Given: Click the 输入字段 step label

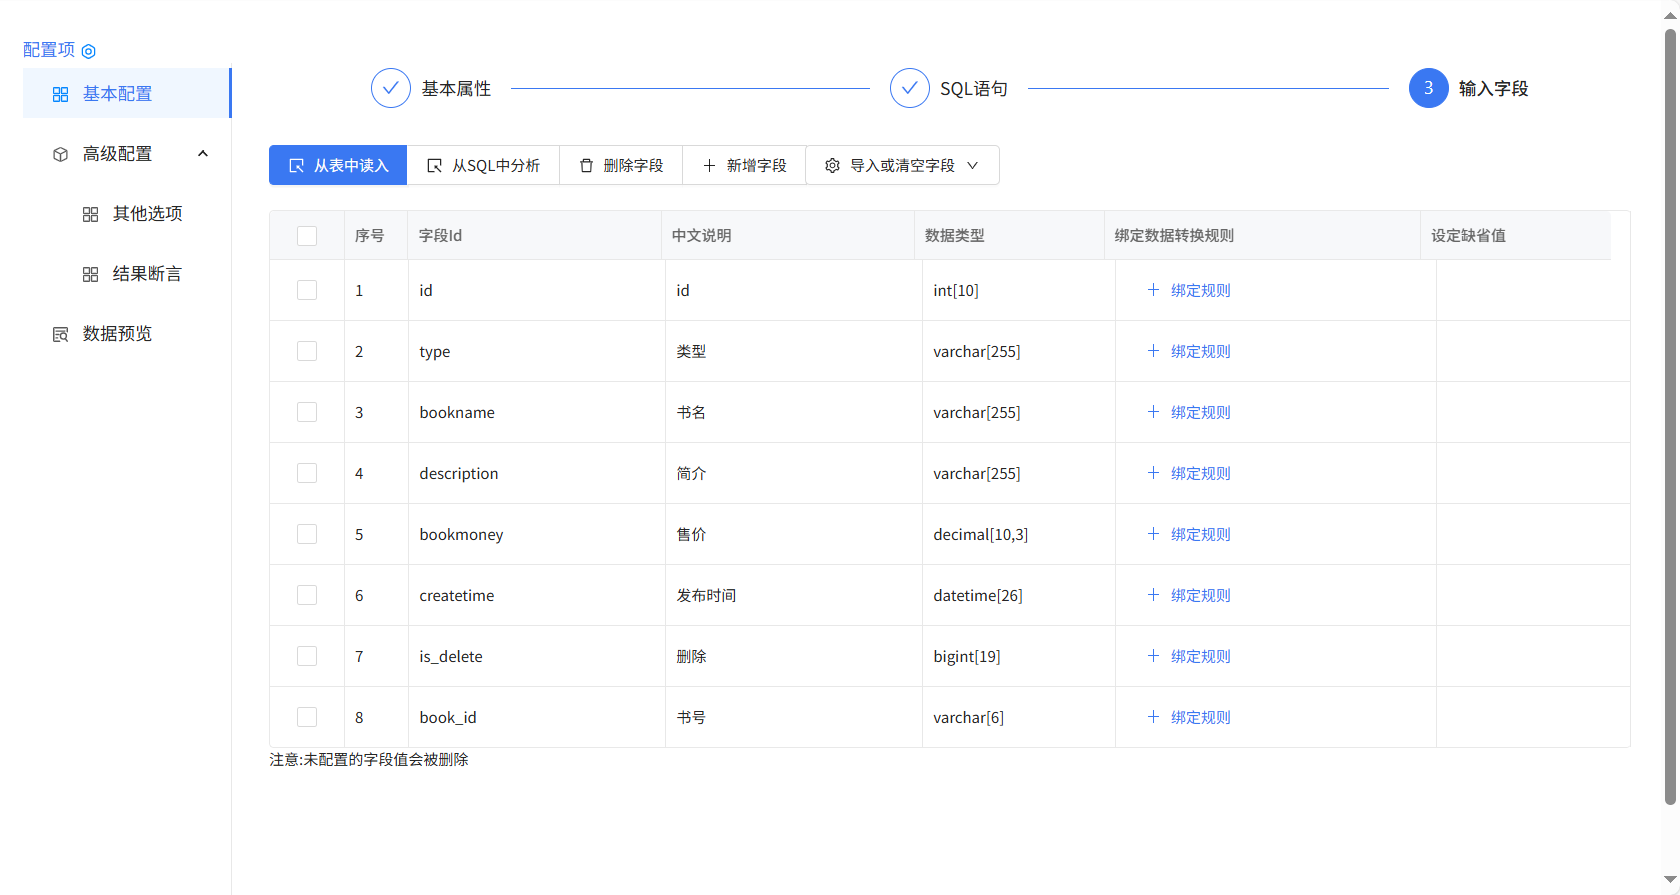Looking at the screenshot, I should [1494, 89].
